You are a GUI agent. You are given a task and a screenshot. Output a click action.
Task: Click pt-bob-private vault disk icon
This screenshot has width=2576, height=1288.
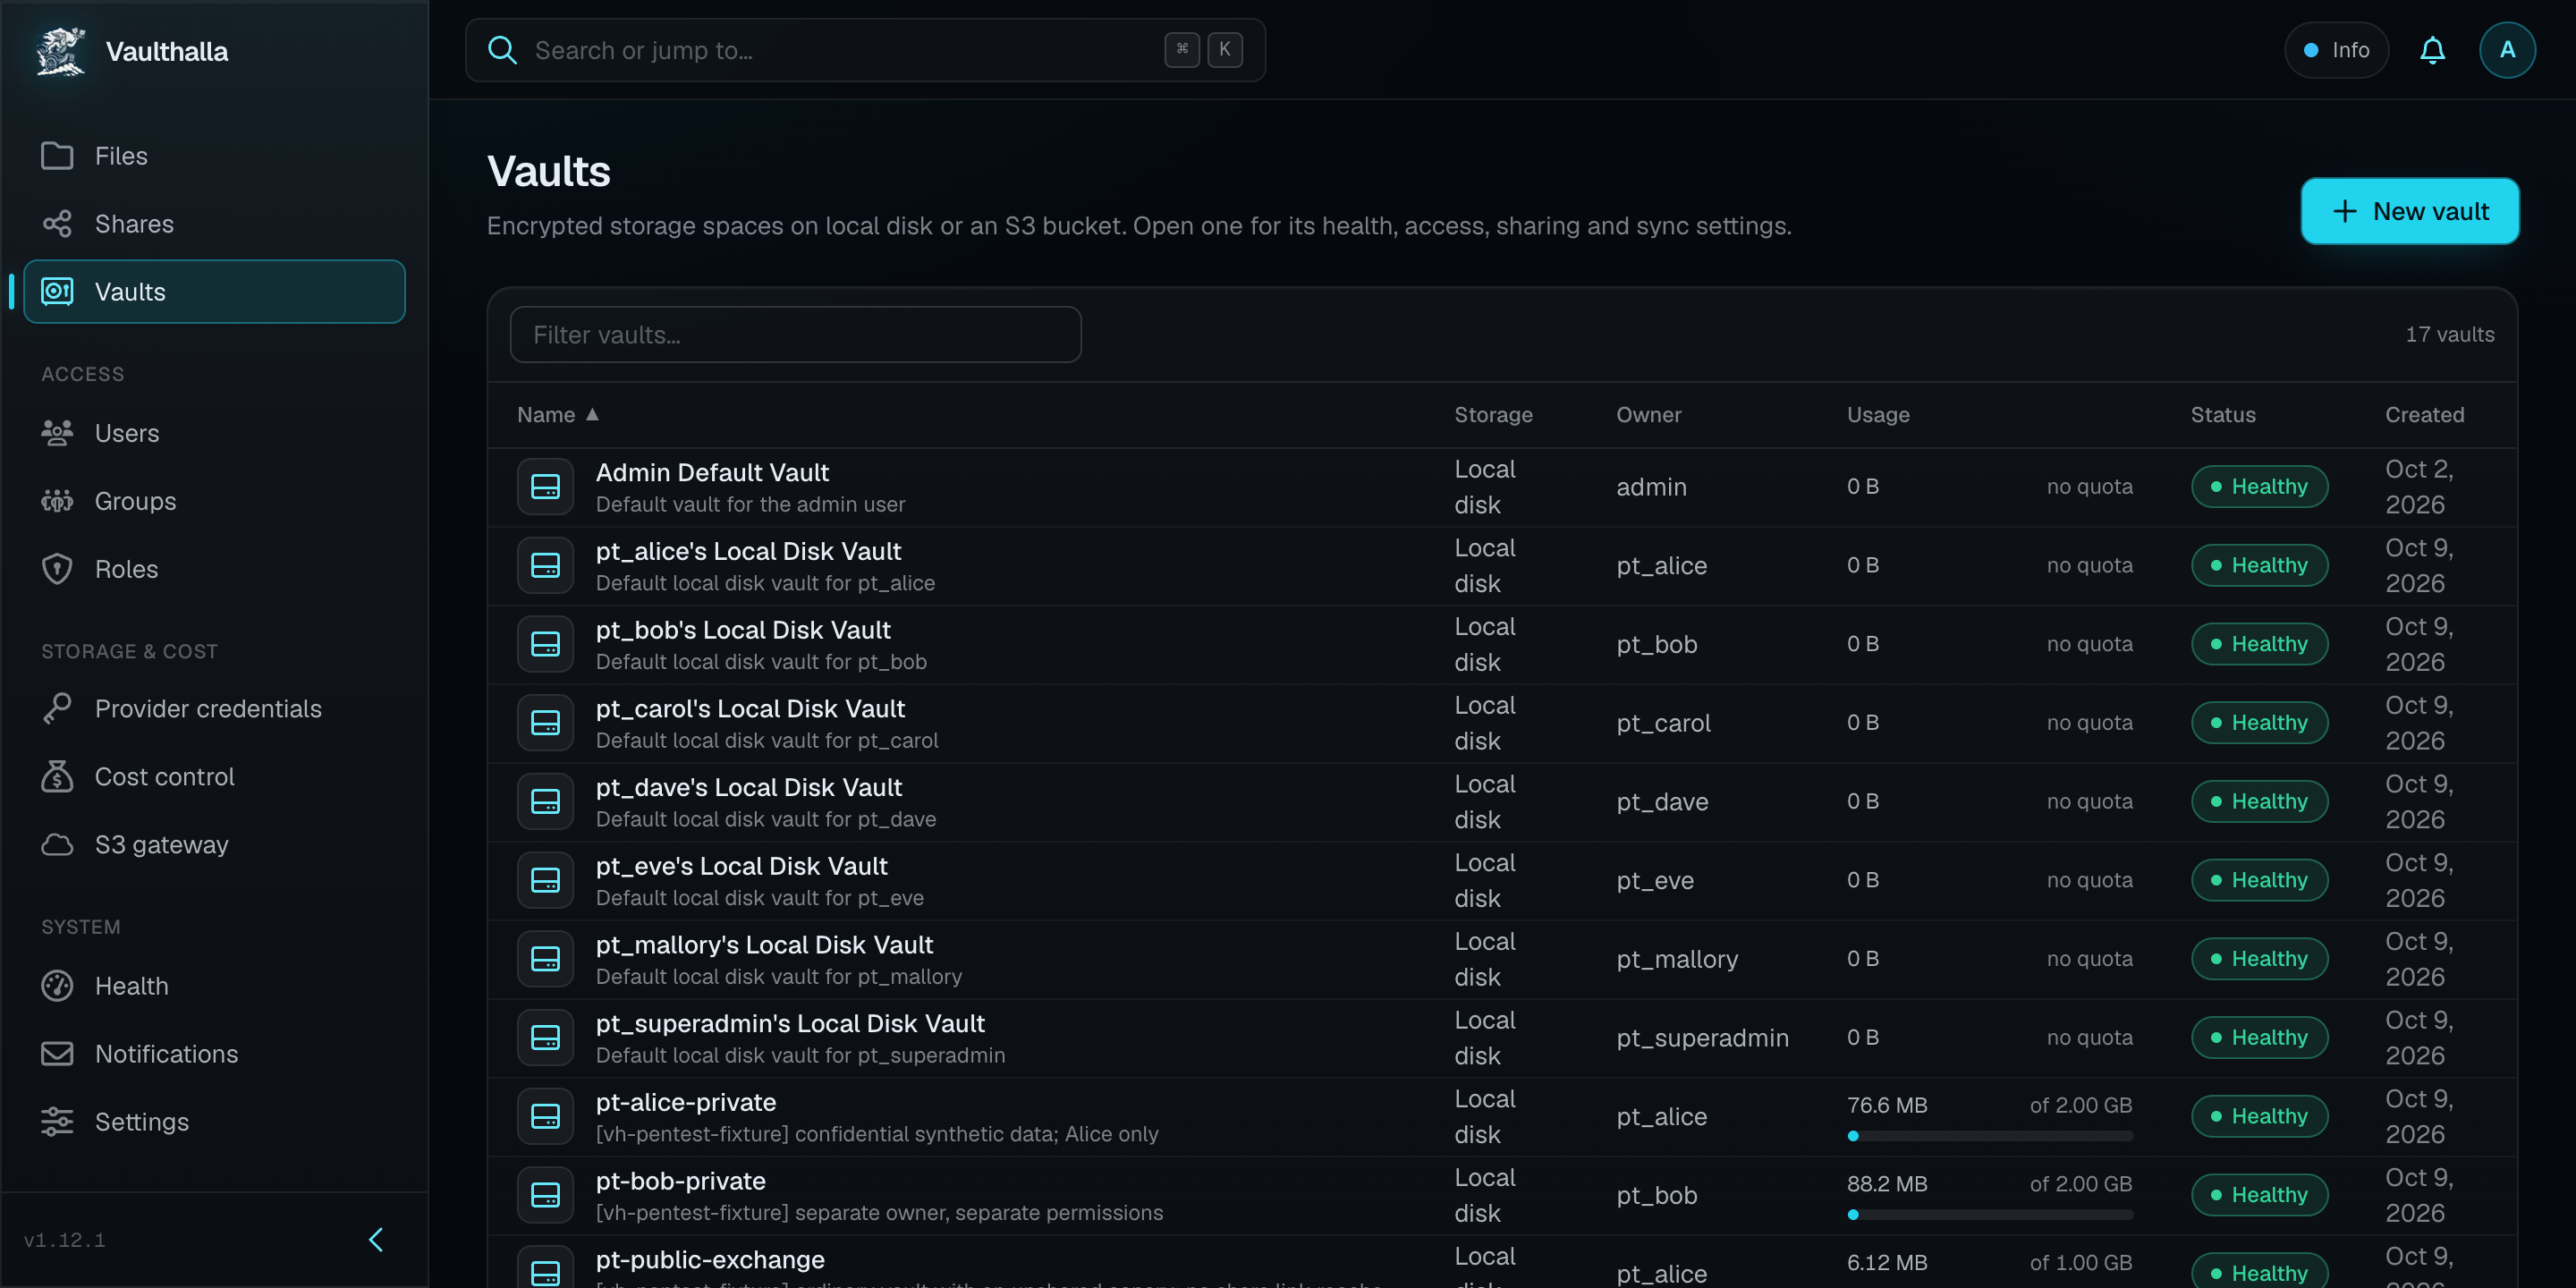click(x=545, y=1196)
